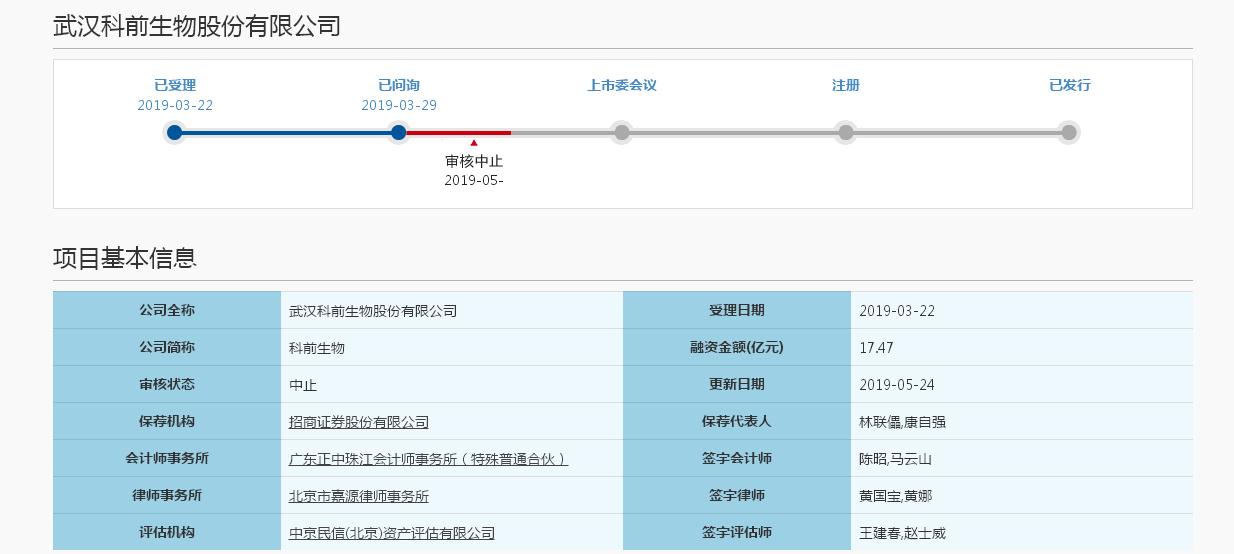This screenshot has width=1234, height=554.
Task: Select the 上市委会议 stage label
Action: [x=622, y=85]
